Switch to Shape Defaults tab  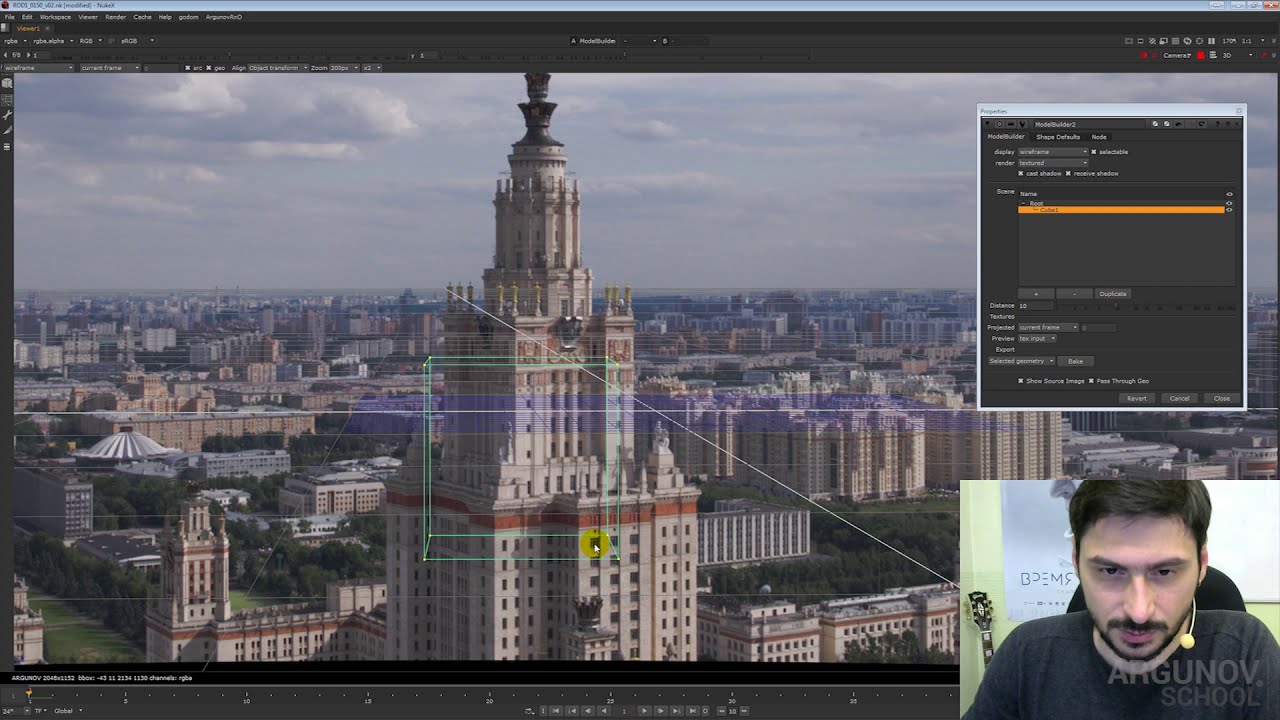pos(1057,137)
